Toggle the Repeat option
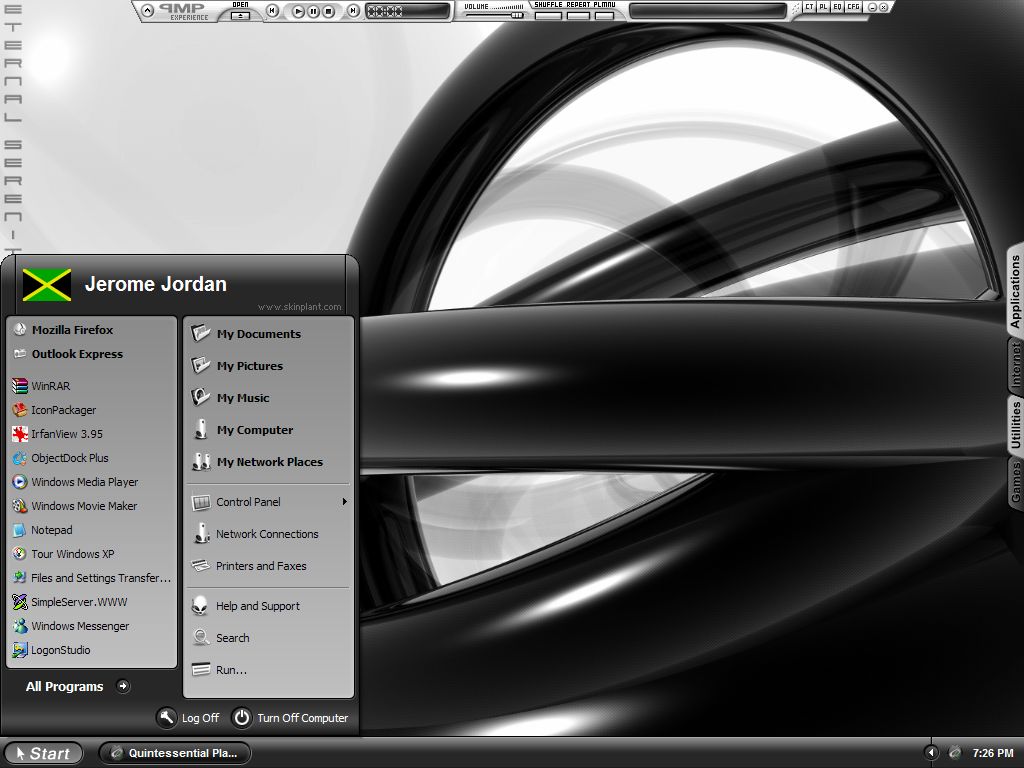Screen dimensions: 1024x768 click(578, 15)
